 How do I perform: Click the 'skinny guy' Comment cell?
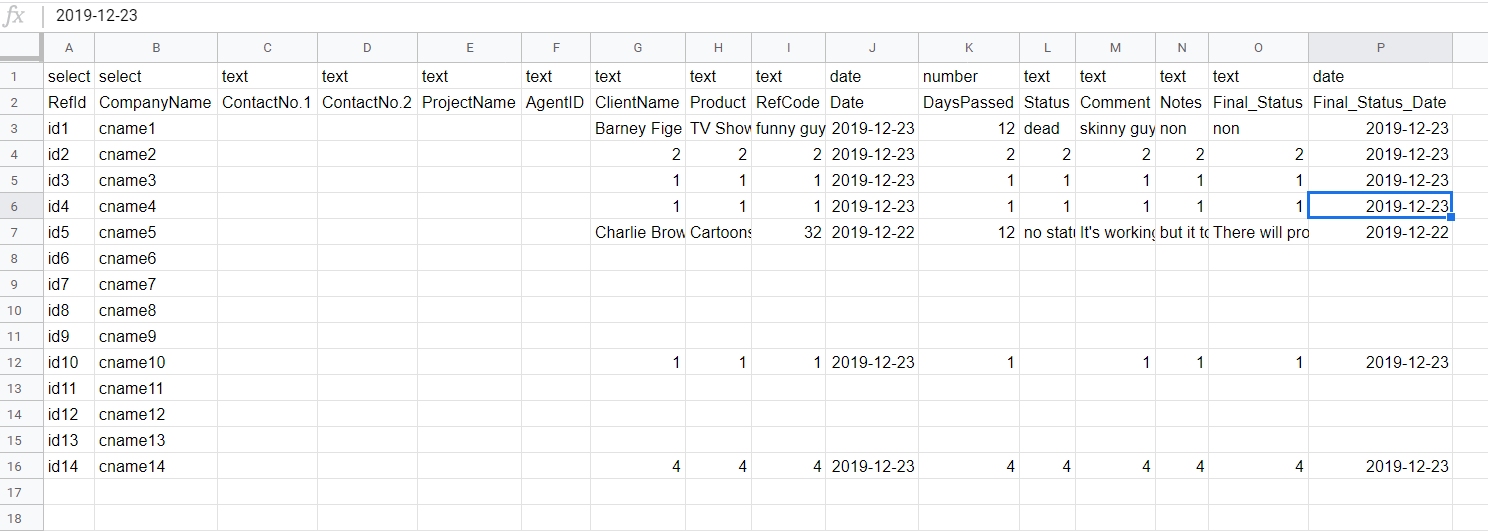[x=1116, y=128]
